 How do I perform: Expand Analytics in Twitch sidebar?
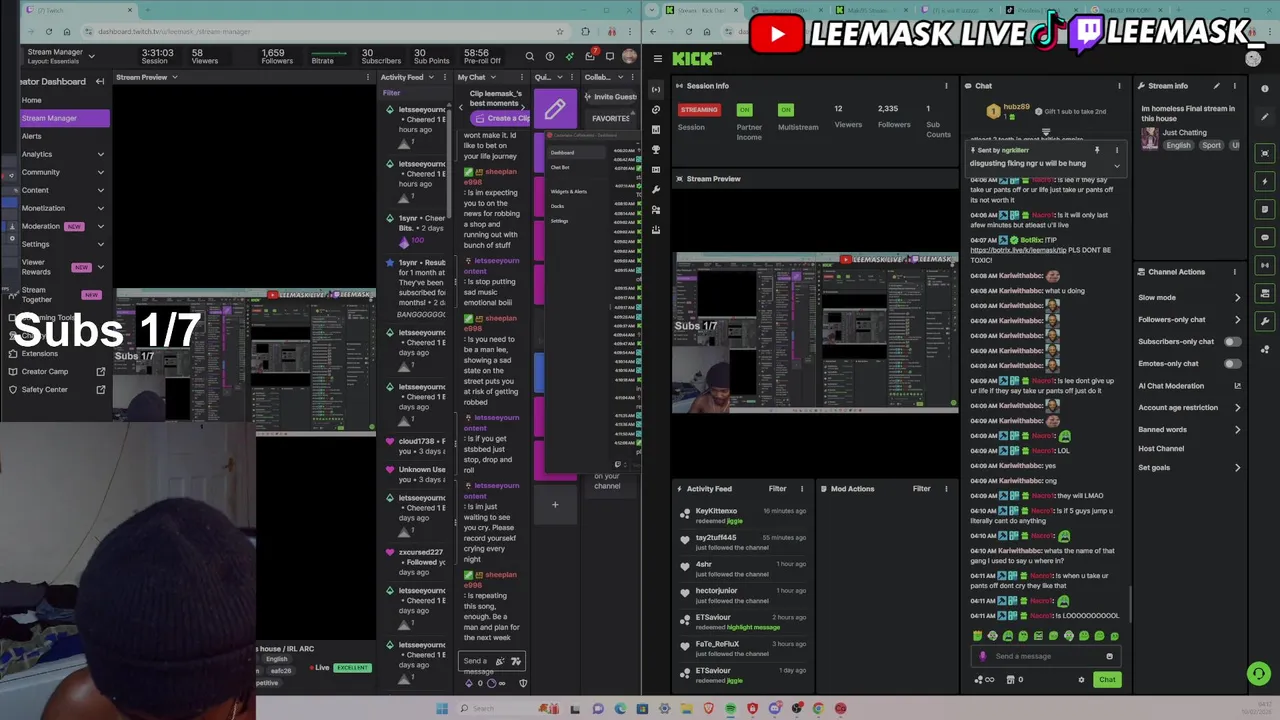[x=100, y=154]
